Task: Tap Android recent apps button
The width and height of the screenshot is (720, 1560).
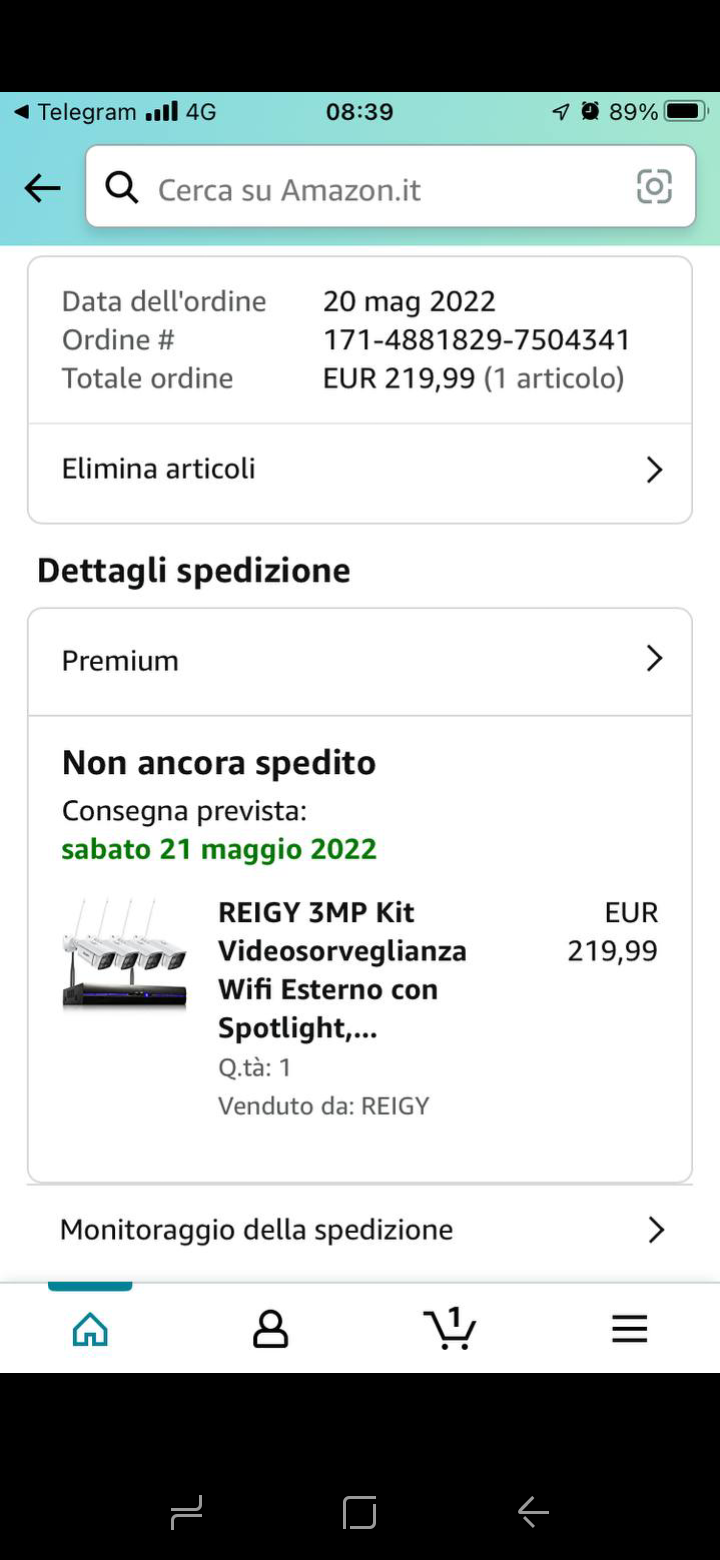Action: point(187,1512)
